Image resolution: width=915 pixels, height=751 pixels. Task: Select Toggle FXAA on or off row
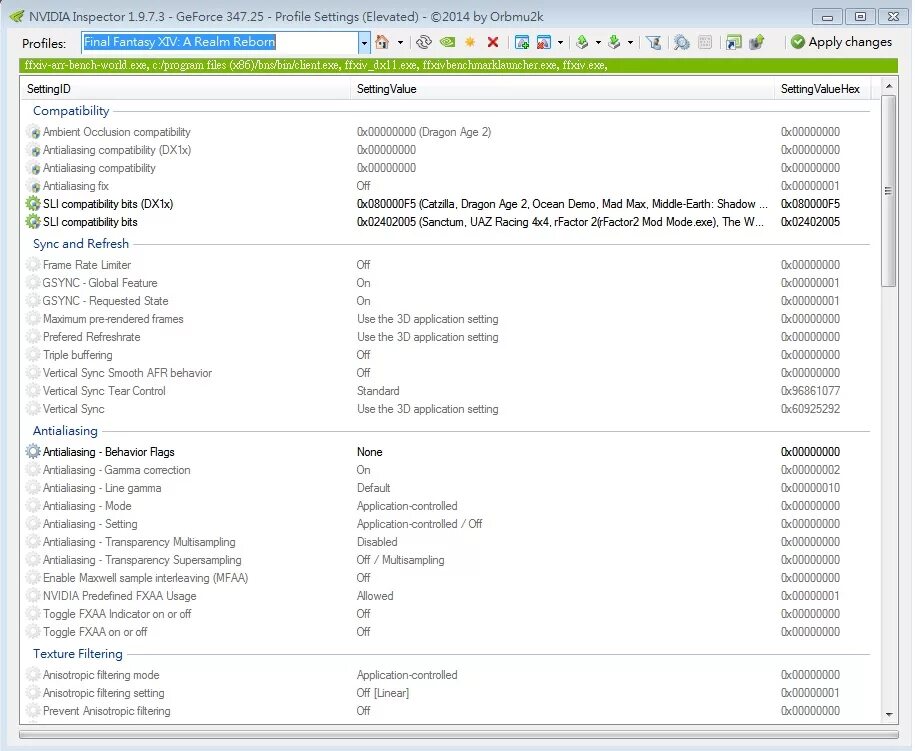click(x=446, y=632)
